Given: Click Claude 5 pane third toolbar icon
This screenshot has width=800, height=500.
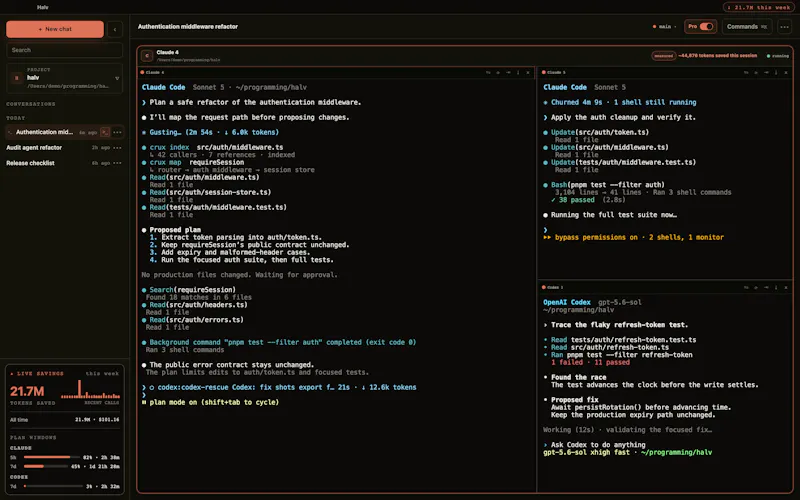Looking at the screenshot, I should pyautogui.click(x=766, y=72).
